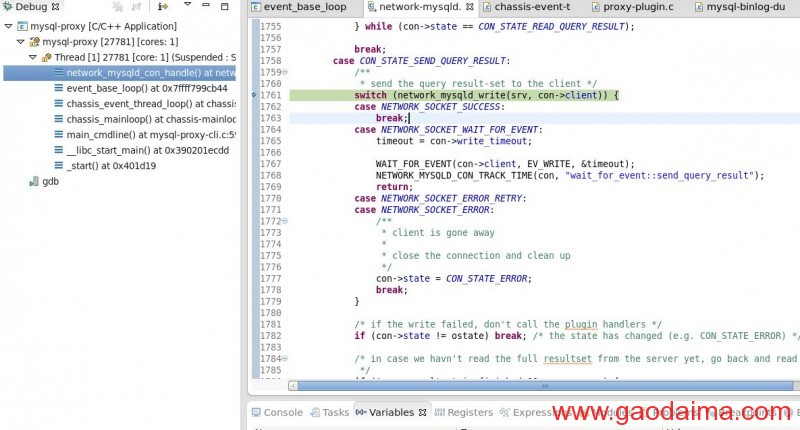
Task: Select chassis_event_thread_loop() stack frame
Action: [x=151, y=104]
